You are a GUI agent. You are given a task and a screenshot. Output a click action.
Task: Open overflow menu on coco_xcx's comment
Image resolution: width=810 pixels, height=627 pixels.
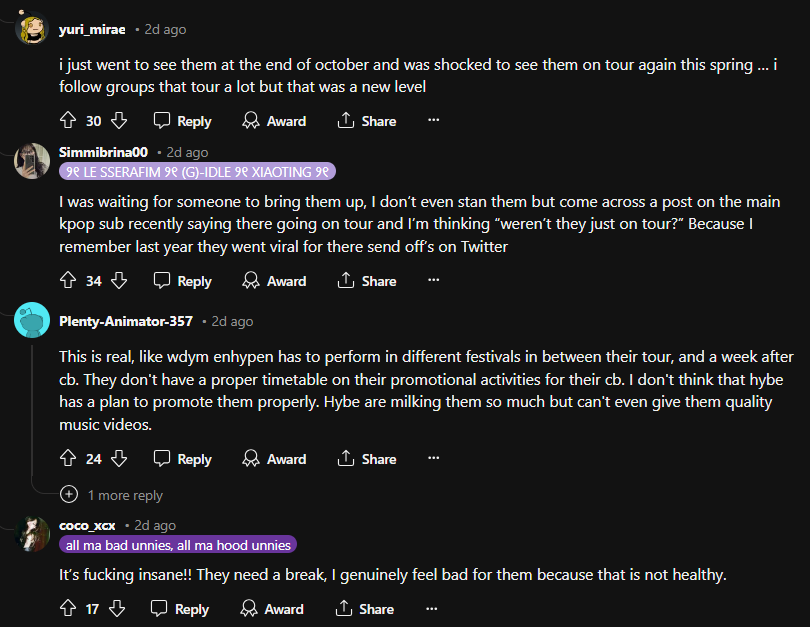(431, 609)
